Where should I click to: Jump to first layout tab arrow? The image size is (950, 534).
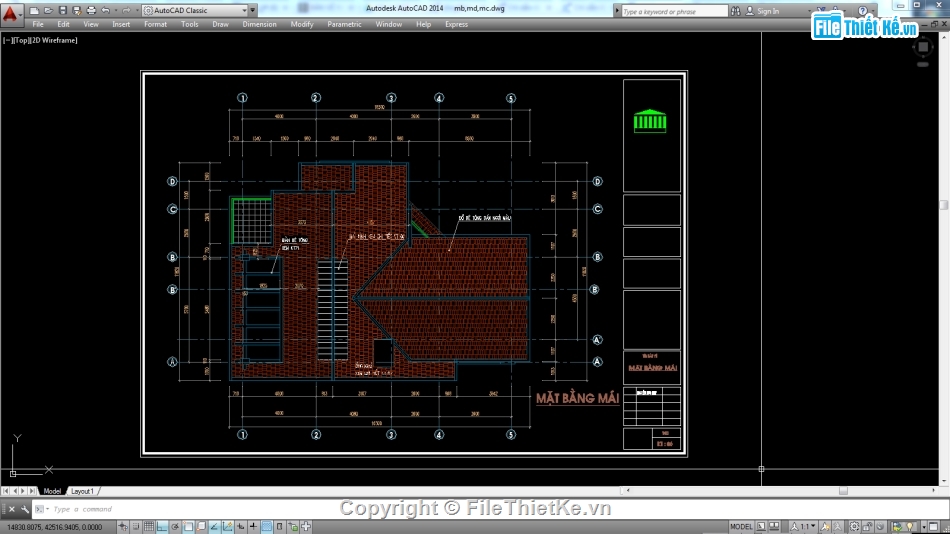tap(5, 491)
